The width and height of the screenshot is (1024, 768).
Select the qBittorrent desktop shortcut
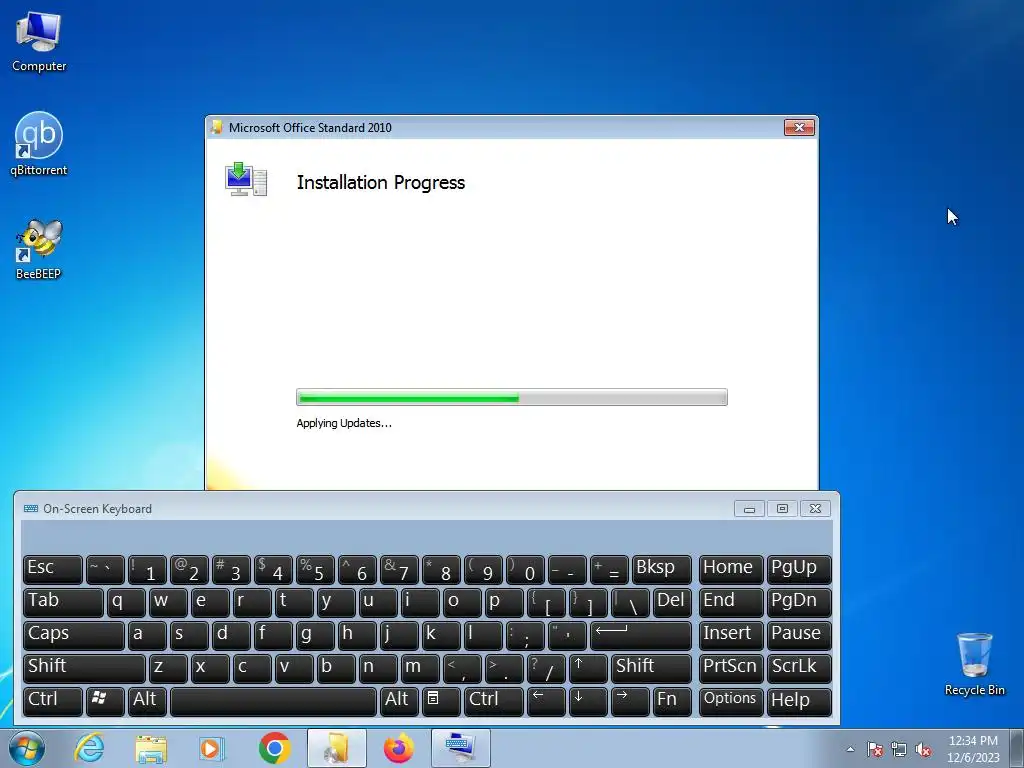click(x=39, y=144)
